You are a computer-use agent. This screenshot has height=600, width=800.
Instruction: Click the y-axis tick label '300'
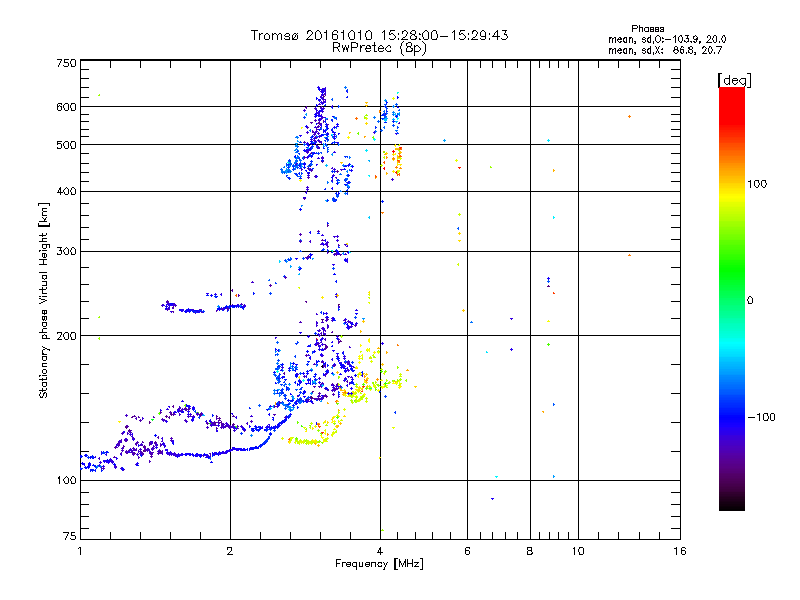[66, 252]
